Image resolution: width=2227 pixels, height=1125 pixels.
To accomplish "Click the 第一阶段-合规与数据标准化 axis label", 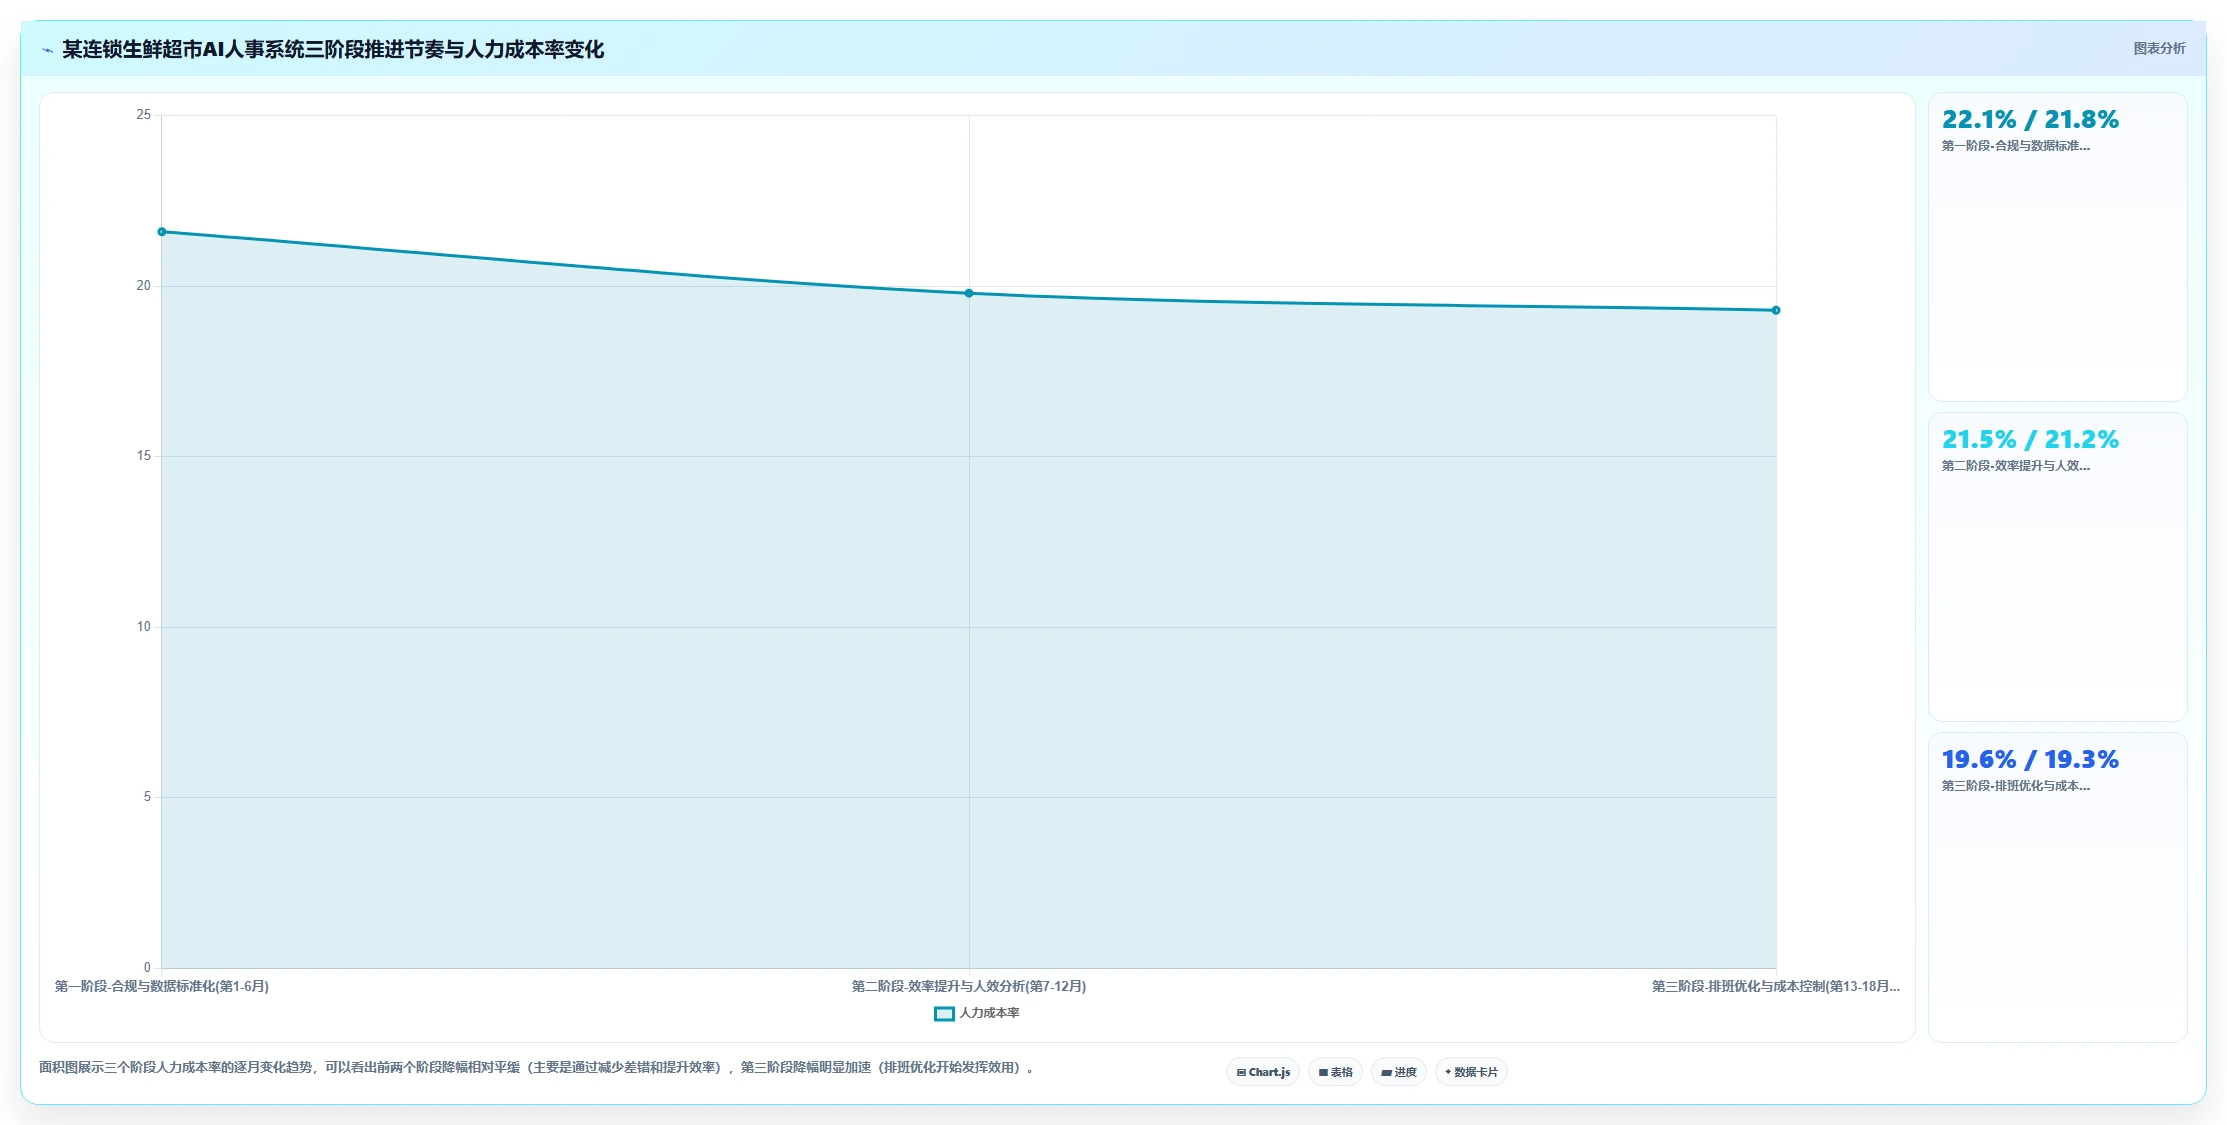I will (x=162, y=986).
